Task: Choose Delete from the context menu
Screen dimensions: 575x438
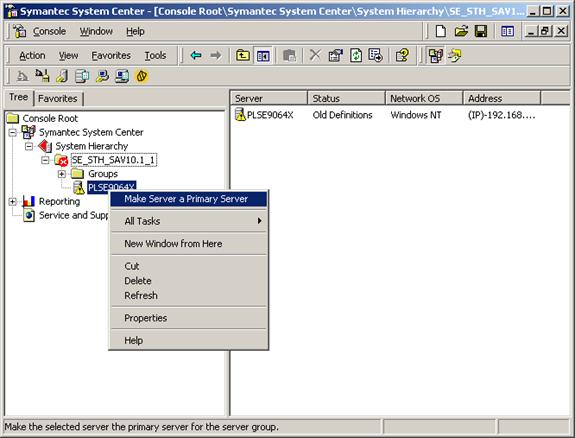Action: point(189,281)
